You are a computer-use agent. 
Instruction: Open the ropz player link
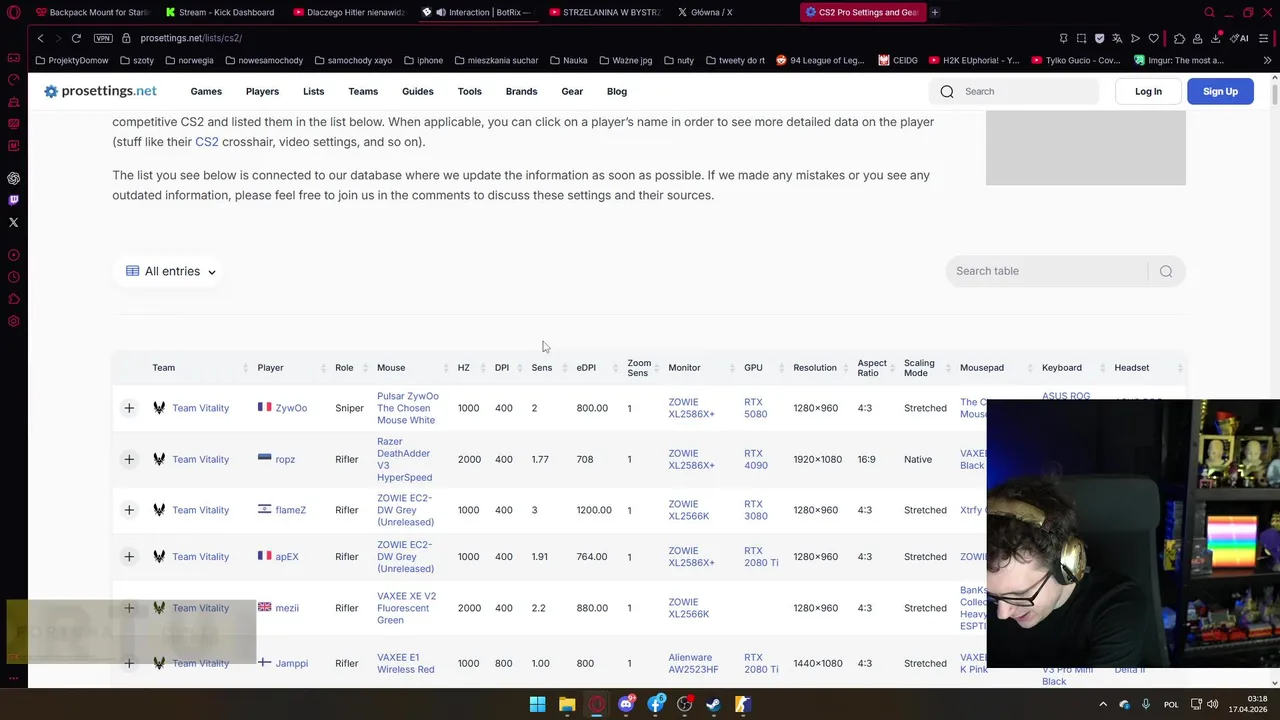285,459
